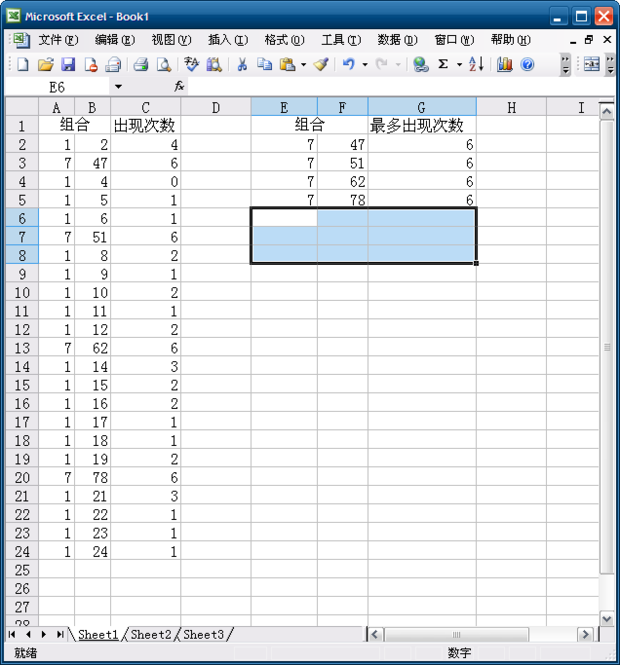Open Excel Help question mark icon
Screen dimensions: 620x665
coord(527,64)
